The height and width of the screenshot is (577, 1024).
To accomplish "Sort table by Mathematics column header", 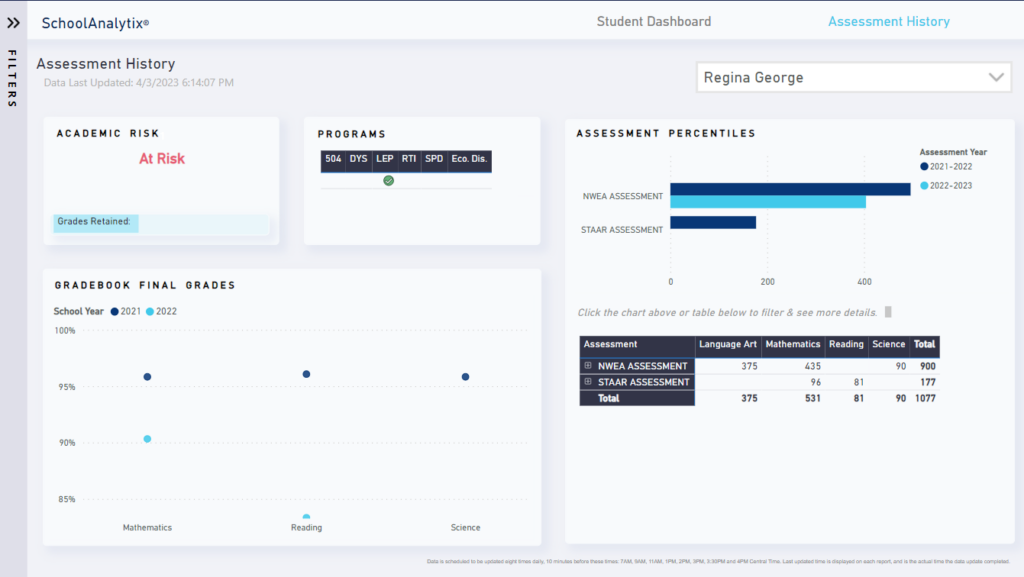I will tap(792, 344).
